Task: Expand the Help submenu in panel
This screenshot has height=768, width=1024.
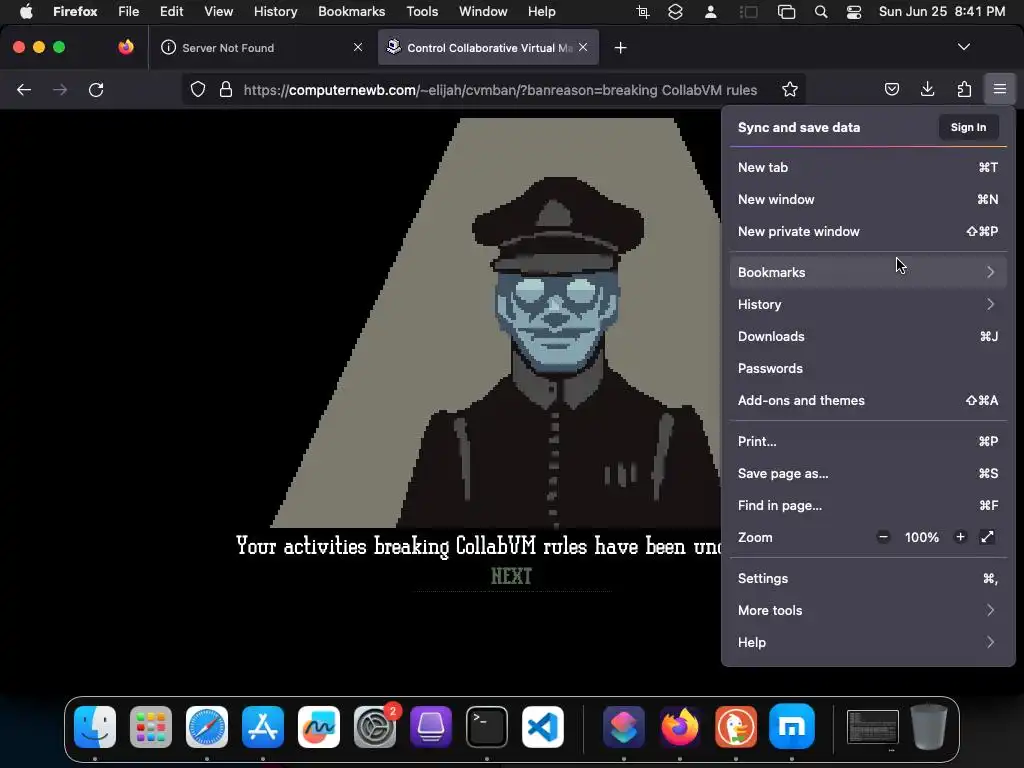Action: (x=868, y=643)
